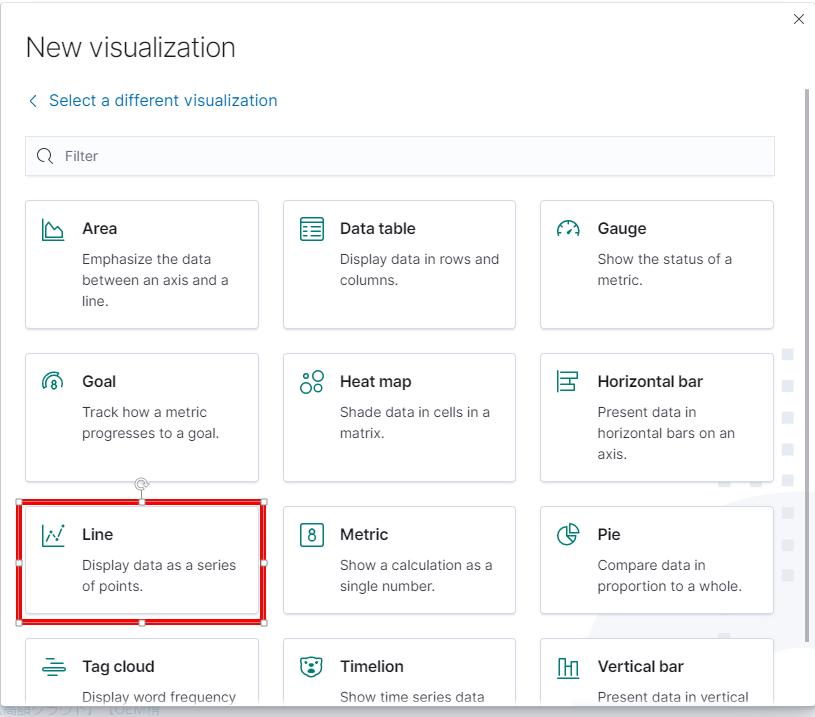
Task: Click 'Track how a metric progresses' text
Action: click(150, 423)
